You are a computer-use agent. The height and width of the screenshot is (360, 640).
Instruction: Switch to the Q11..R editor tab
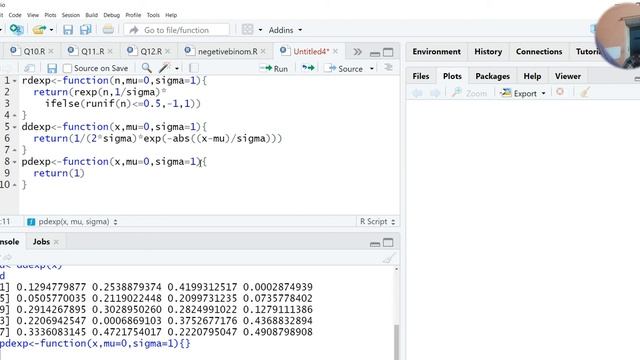pyautogui.click(x=92, y=51)
